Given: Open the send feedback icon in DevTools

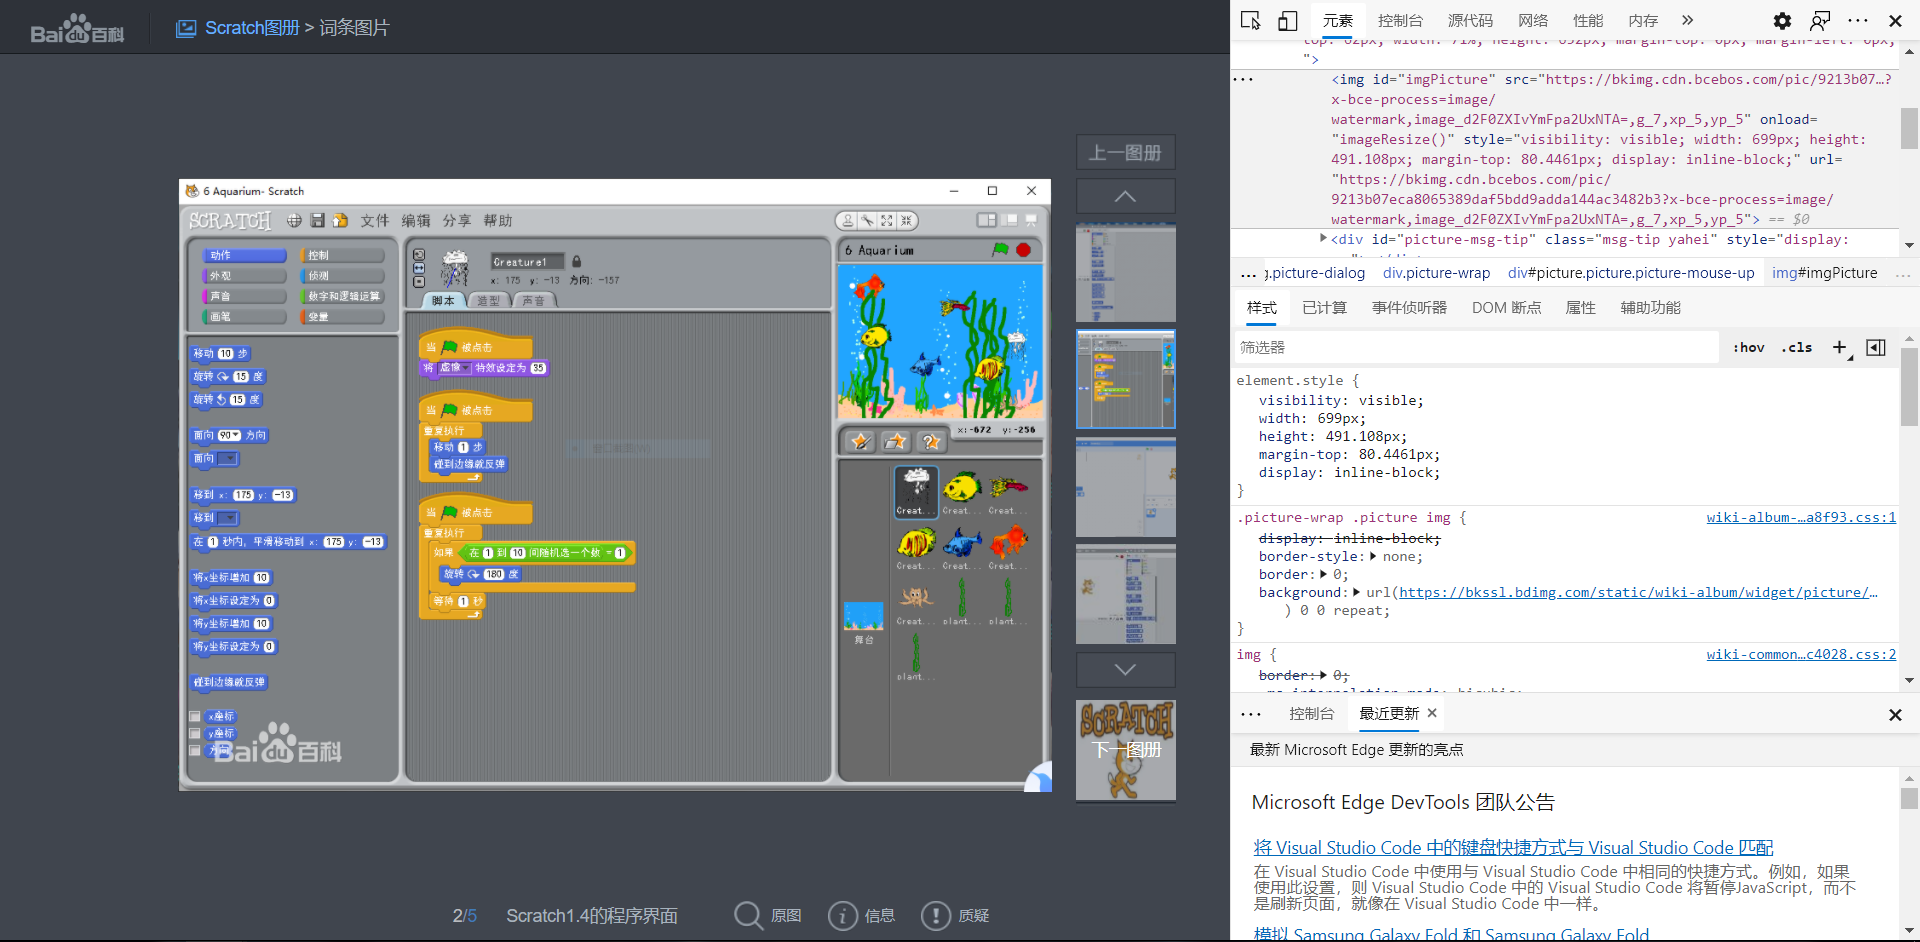Looking at the screenshot, I should [1820, 20].
